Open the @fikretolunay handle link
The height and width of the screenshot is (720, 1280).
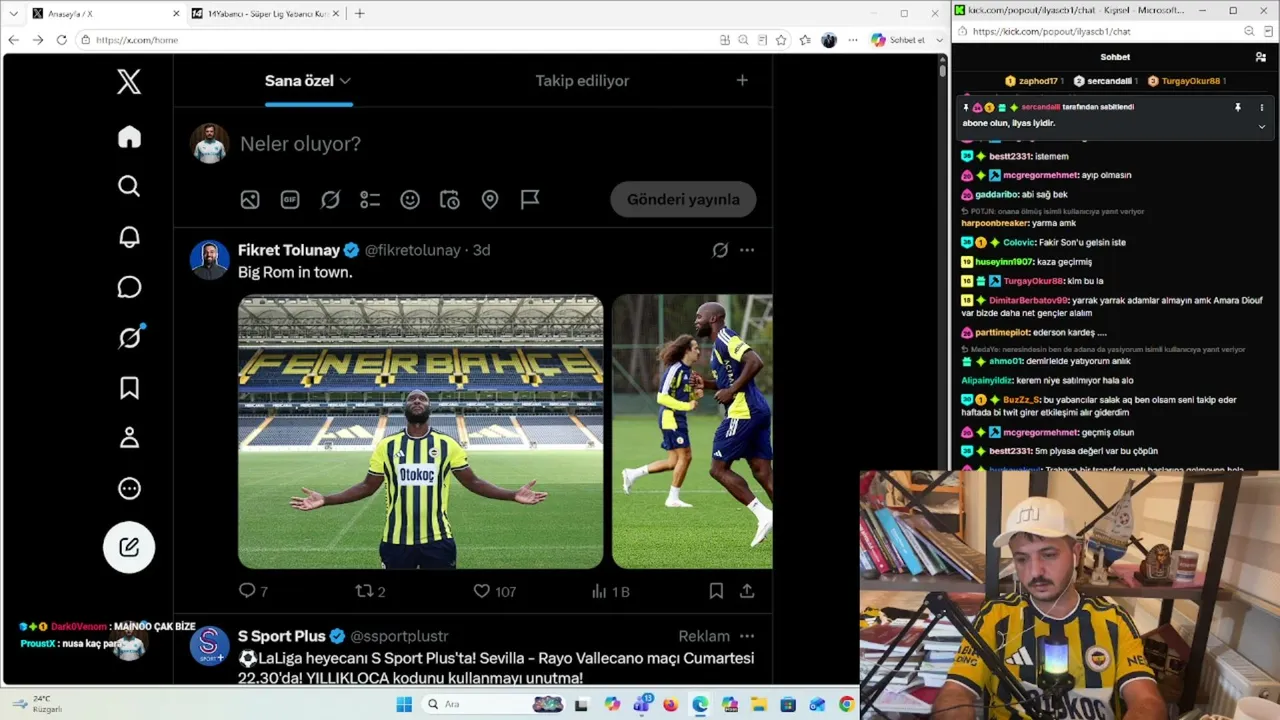[413, 250]
